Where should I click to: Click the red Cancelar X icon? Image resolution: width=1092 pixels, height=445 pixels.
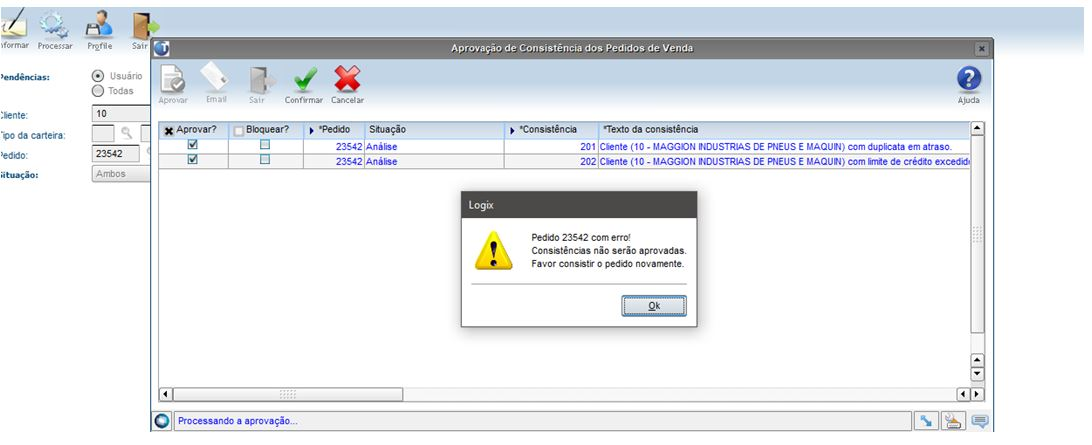click(x=347, y=79)
